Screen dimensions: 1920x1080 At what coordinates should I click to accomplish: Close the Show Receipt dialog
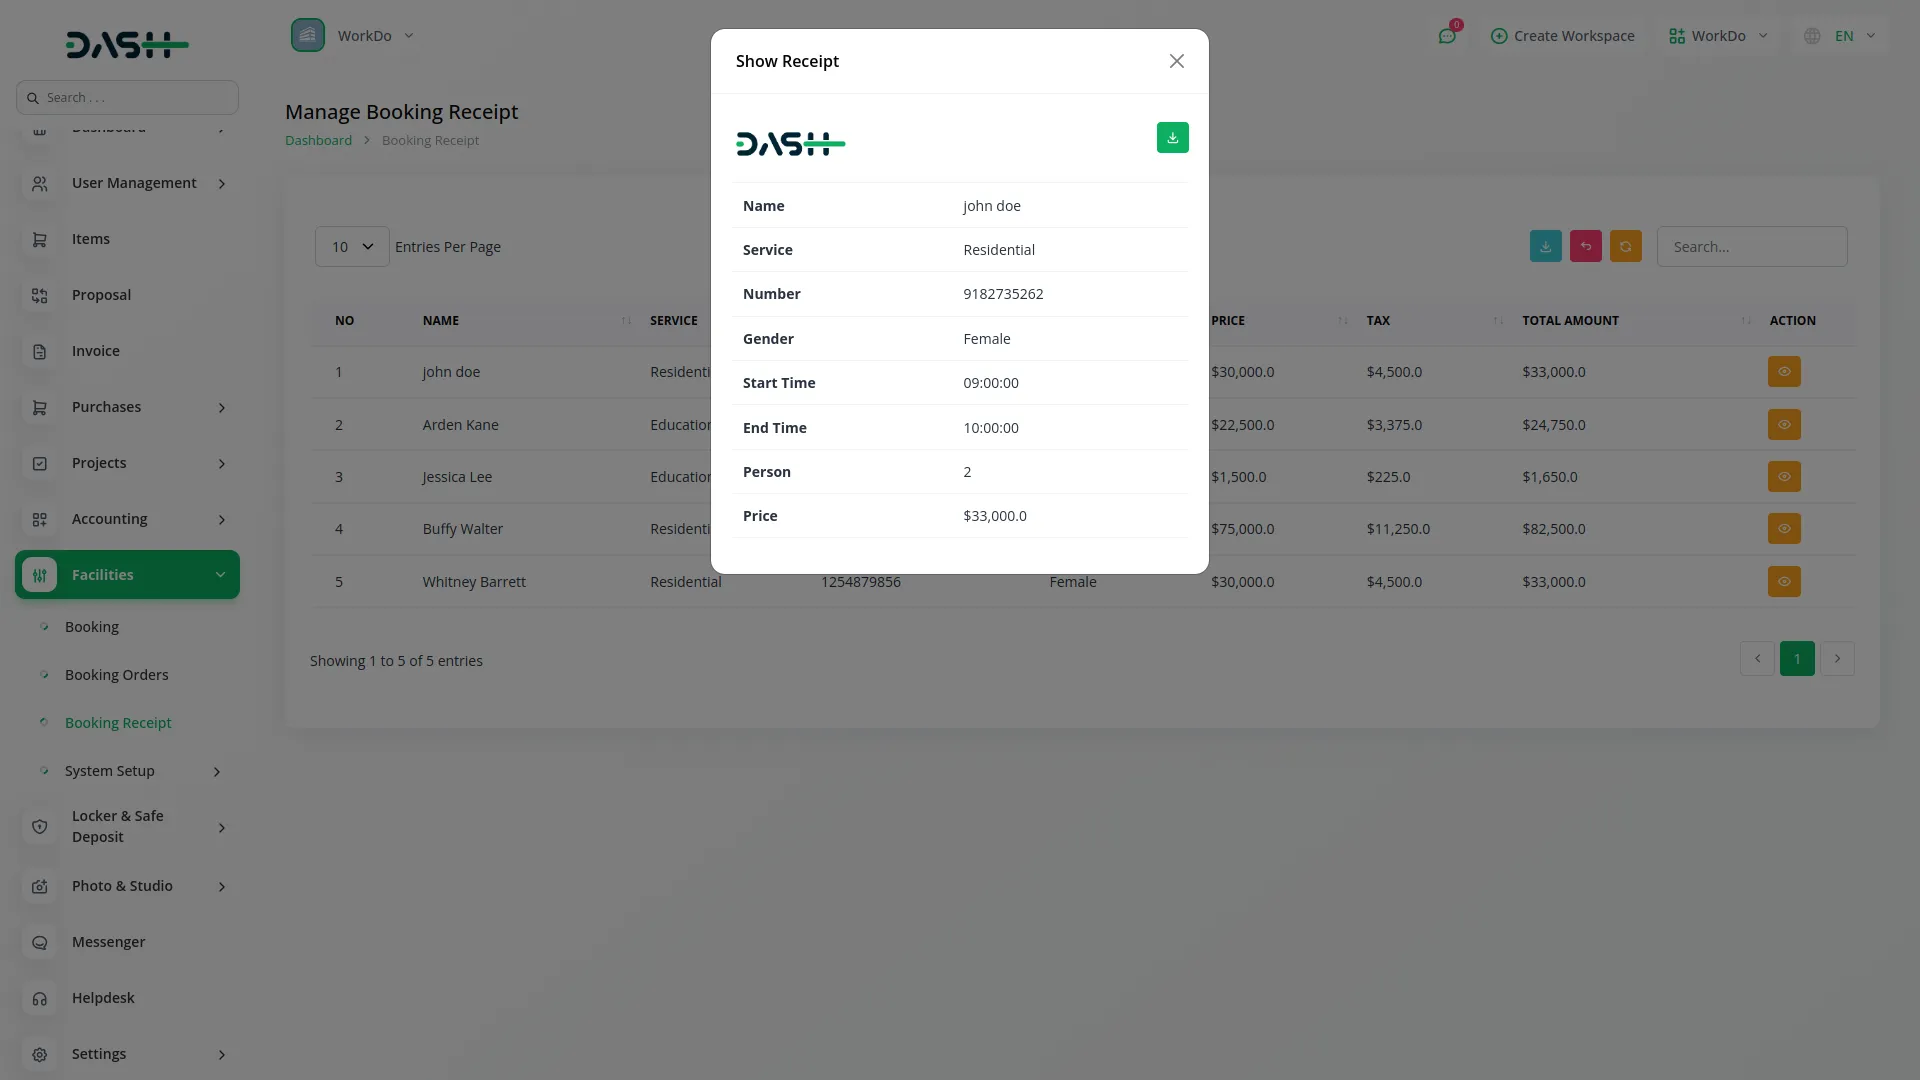pyautogui.click(x=1176, y=61)
